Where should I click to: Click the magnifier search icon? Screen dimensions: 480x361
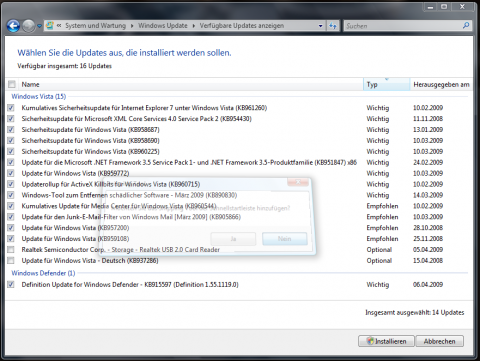pos(466,25)
